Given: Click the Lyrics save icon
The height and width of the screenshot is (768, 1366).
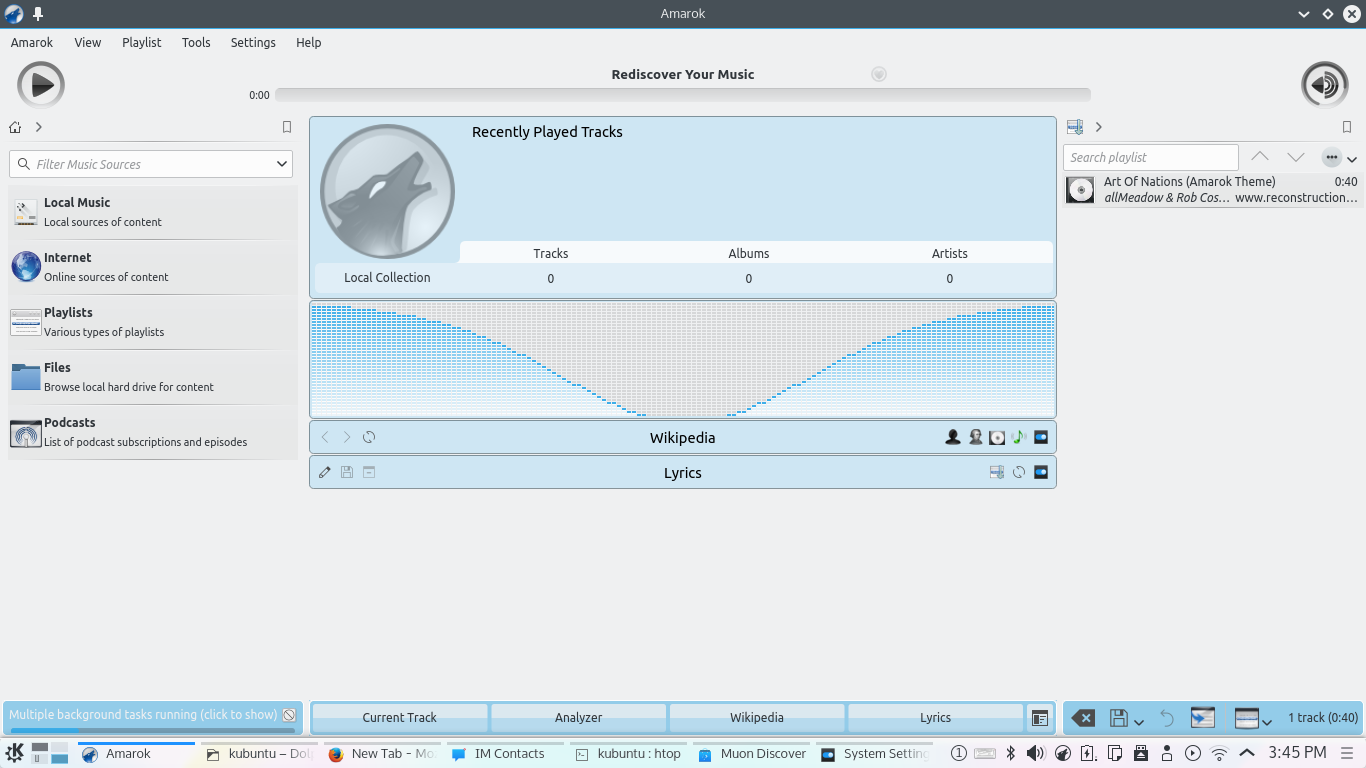Looking at the screenshot, I should pos(347,472).
